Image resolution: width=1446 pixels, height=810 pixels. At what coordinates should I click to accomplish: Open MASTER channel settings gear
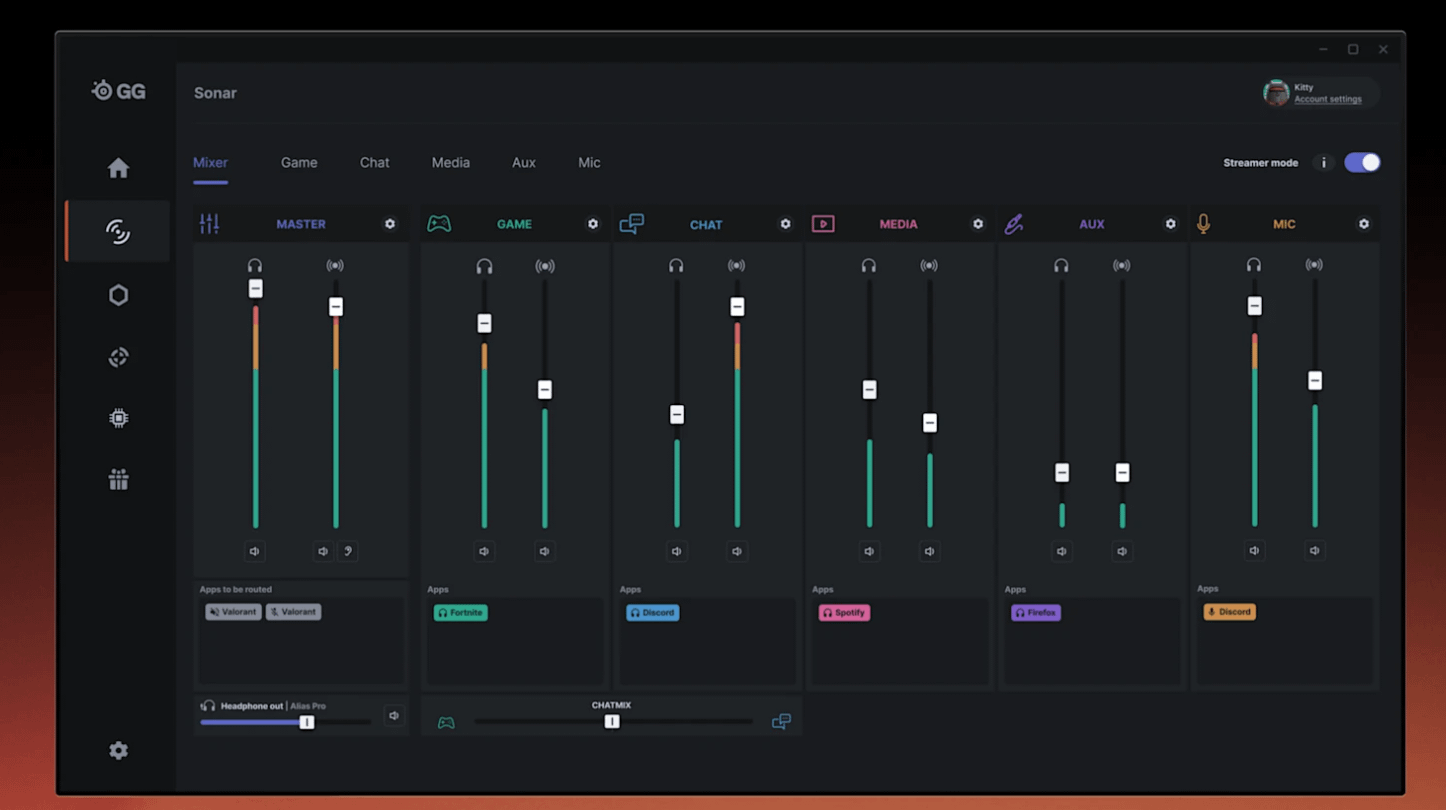pos(389,224)
